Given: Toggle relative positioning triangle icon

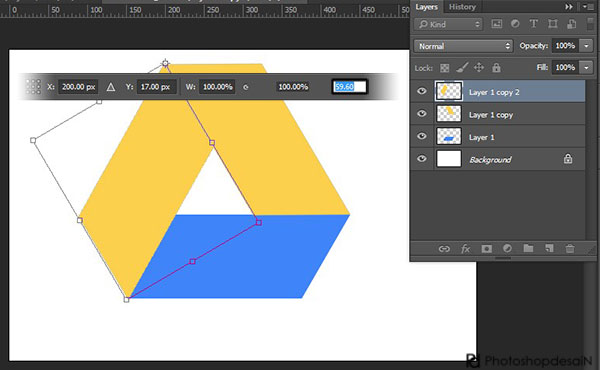Looking at the screenshot, I should point(111,87).
